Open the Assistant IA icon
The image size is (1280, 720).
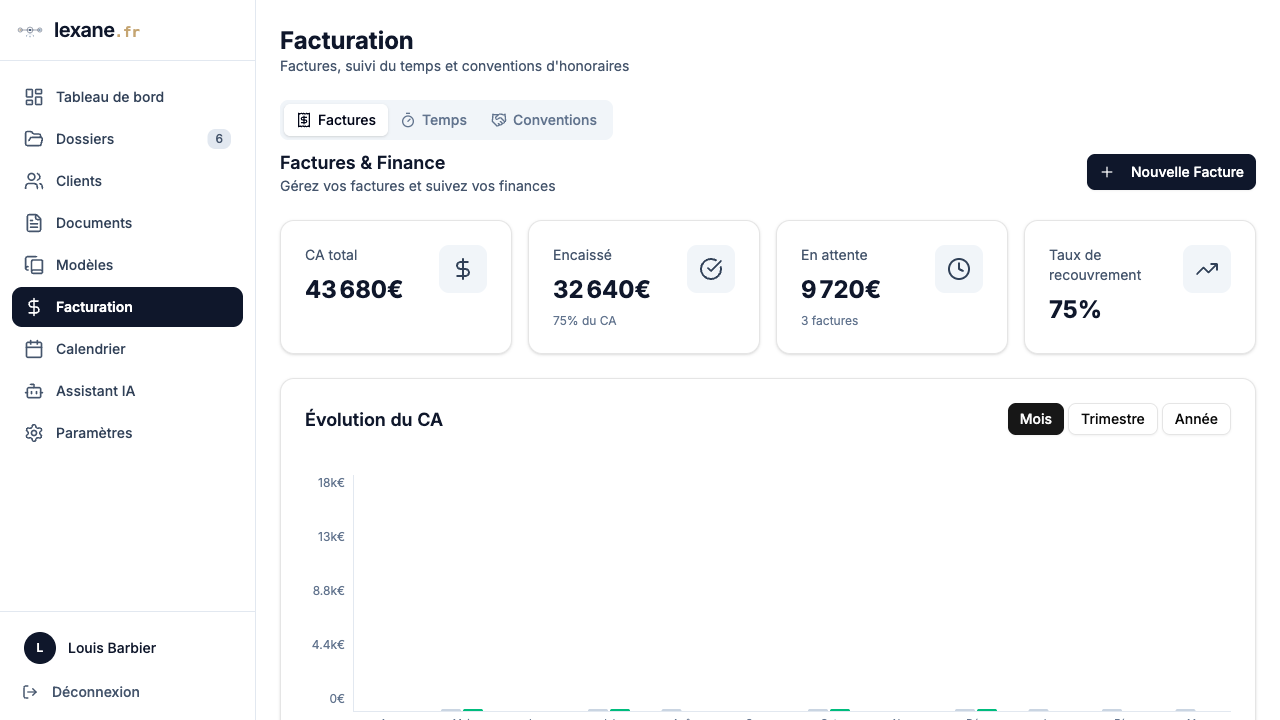pyautogui.click(x=32, y=390)
